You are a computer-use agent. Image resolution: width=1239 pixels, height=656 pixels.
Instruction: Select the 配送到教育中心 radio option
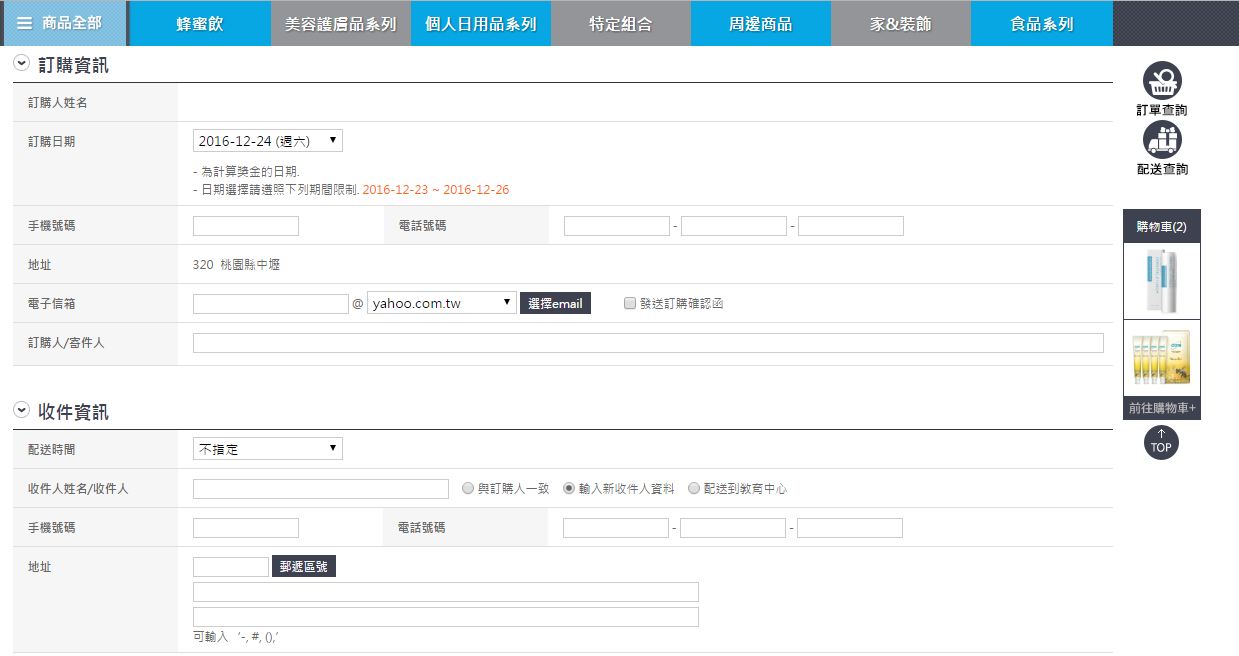[694, 489]
